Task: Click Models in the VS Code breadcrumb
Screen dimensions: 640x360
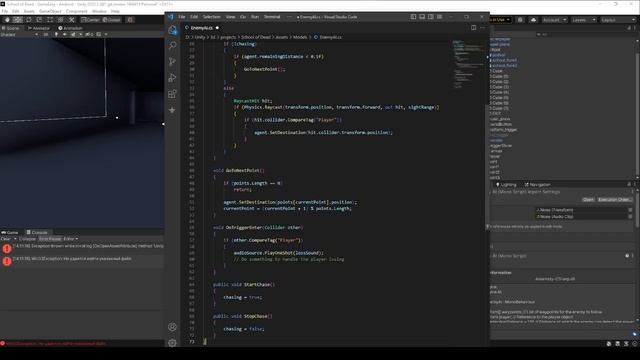Action: pyautogui.click(x=300, y=37)
